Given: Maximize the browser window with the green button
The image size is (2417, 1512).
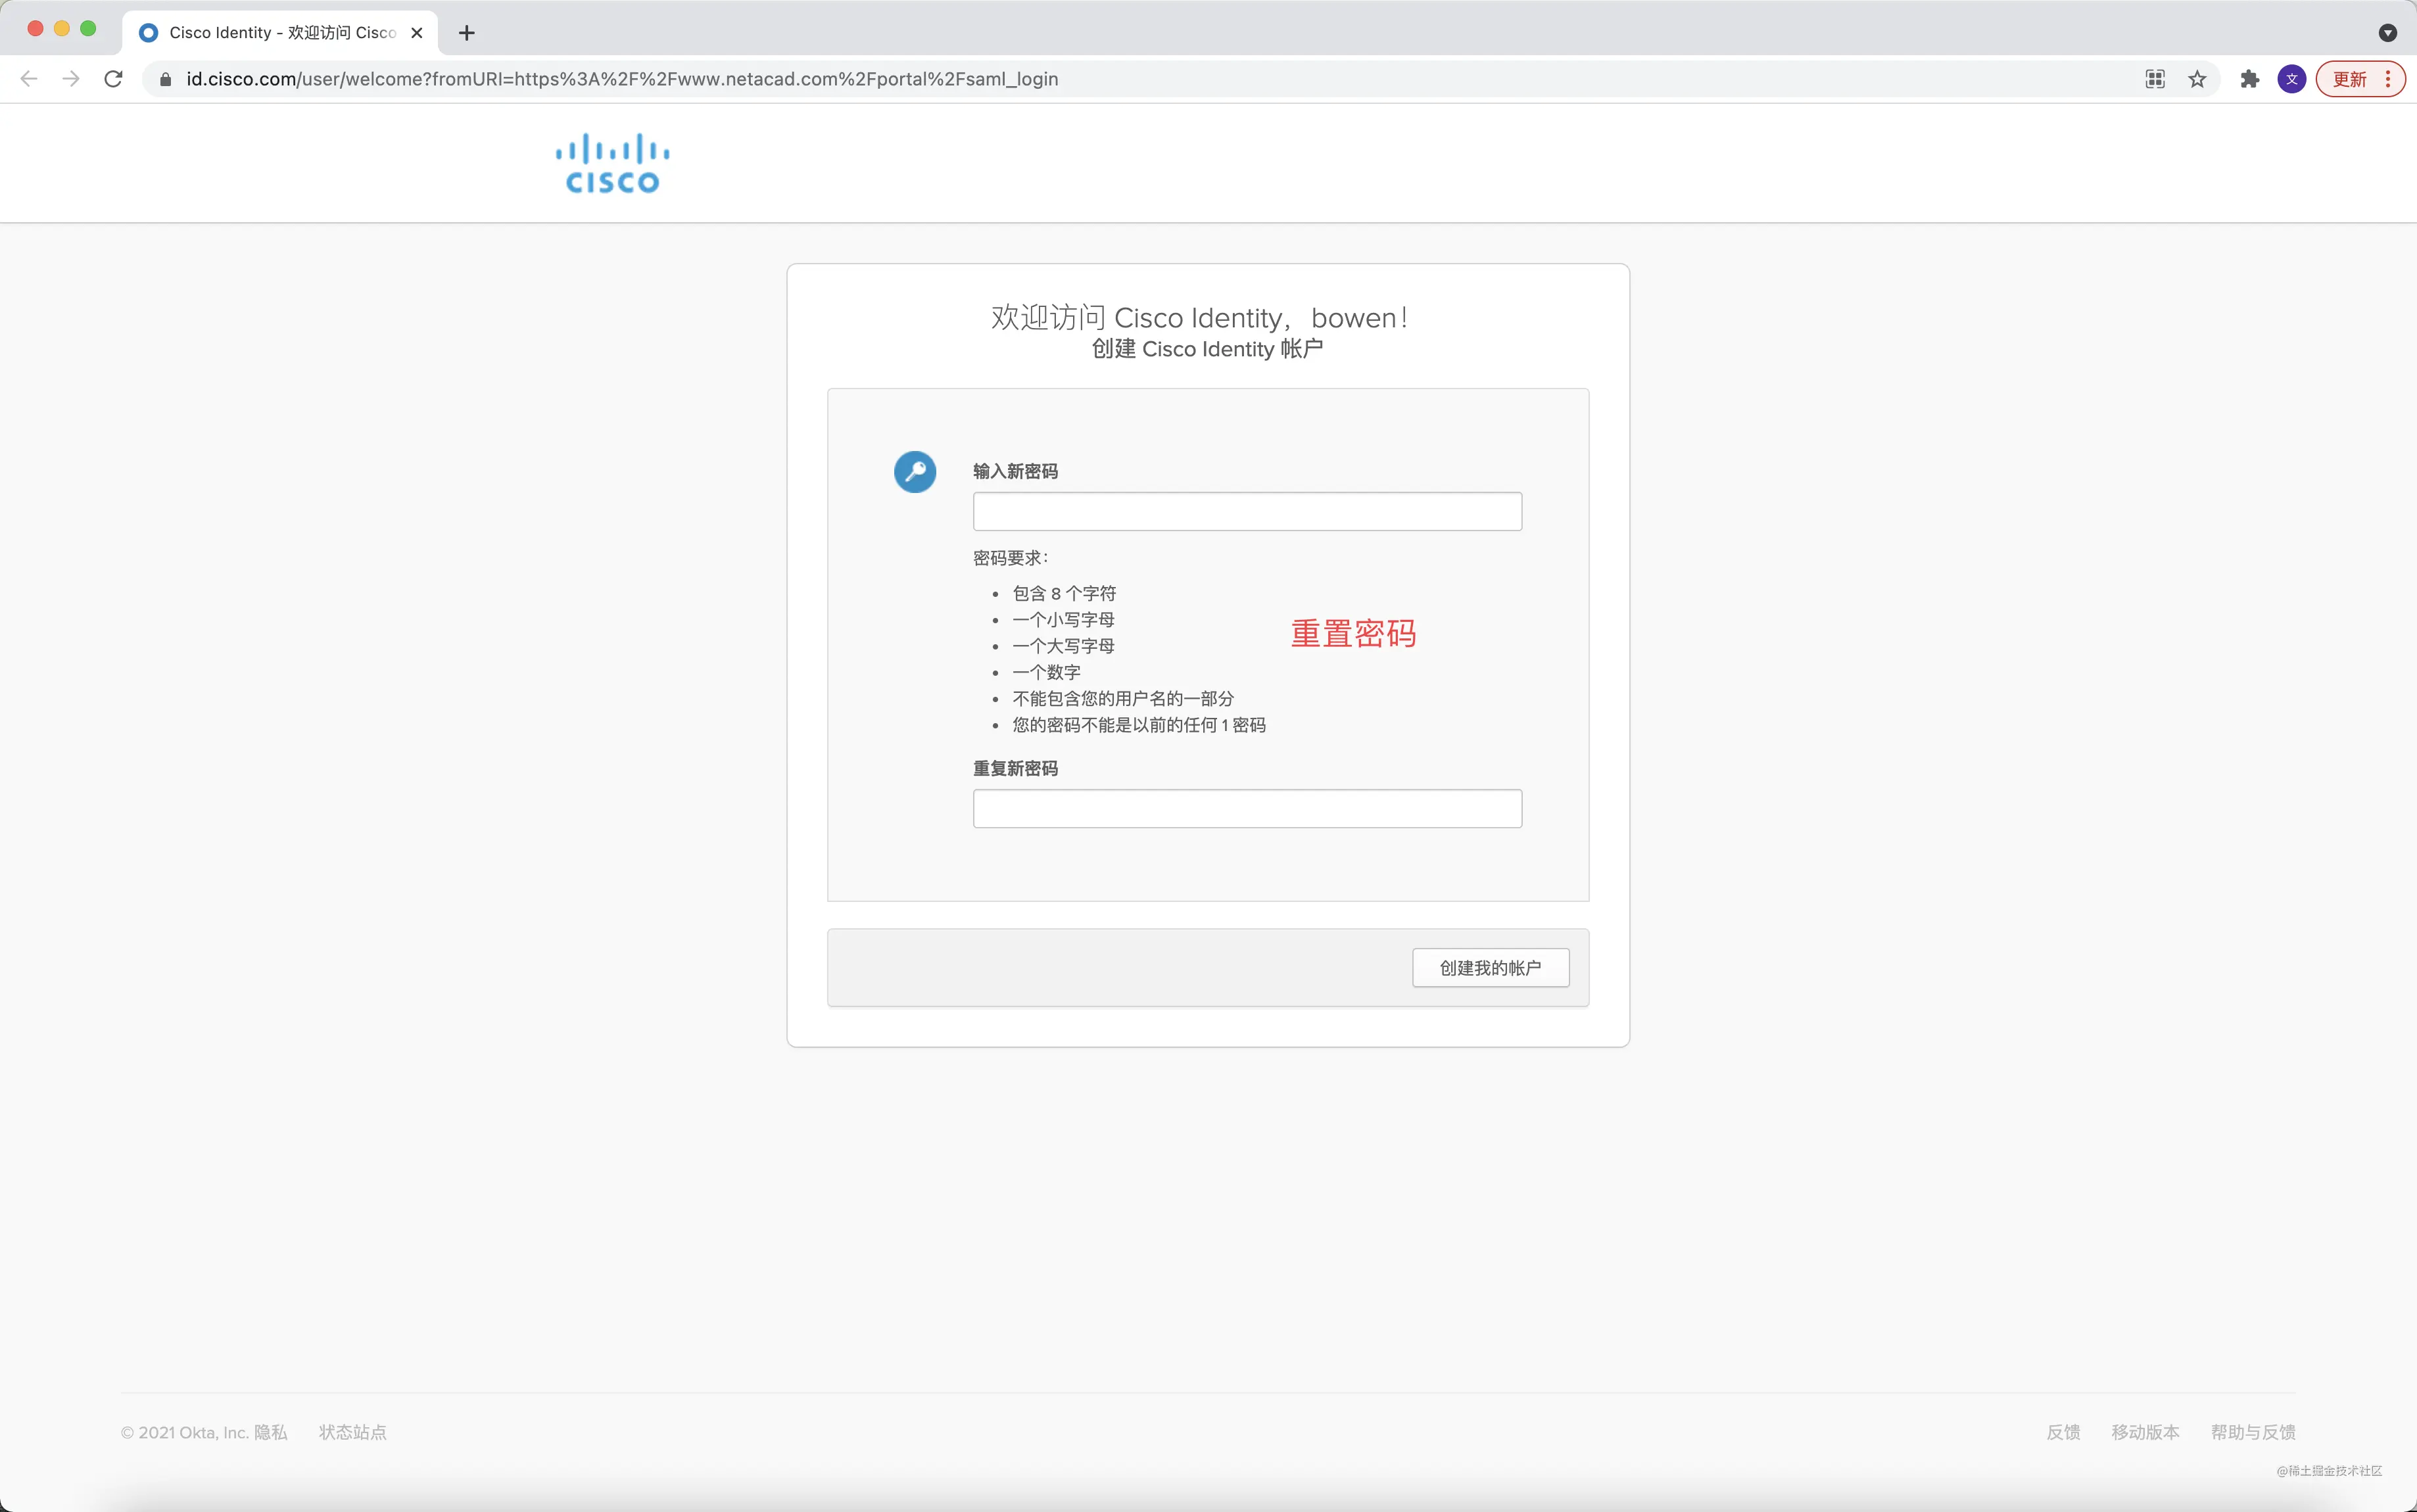Looking at the screenshot, I should click(88, 29).
